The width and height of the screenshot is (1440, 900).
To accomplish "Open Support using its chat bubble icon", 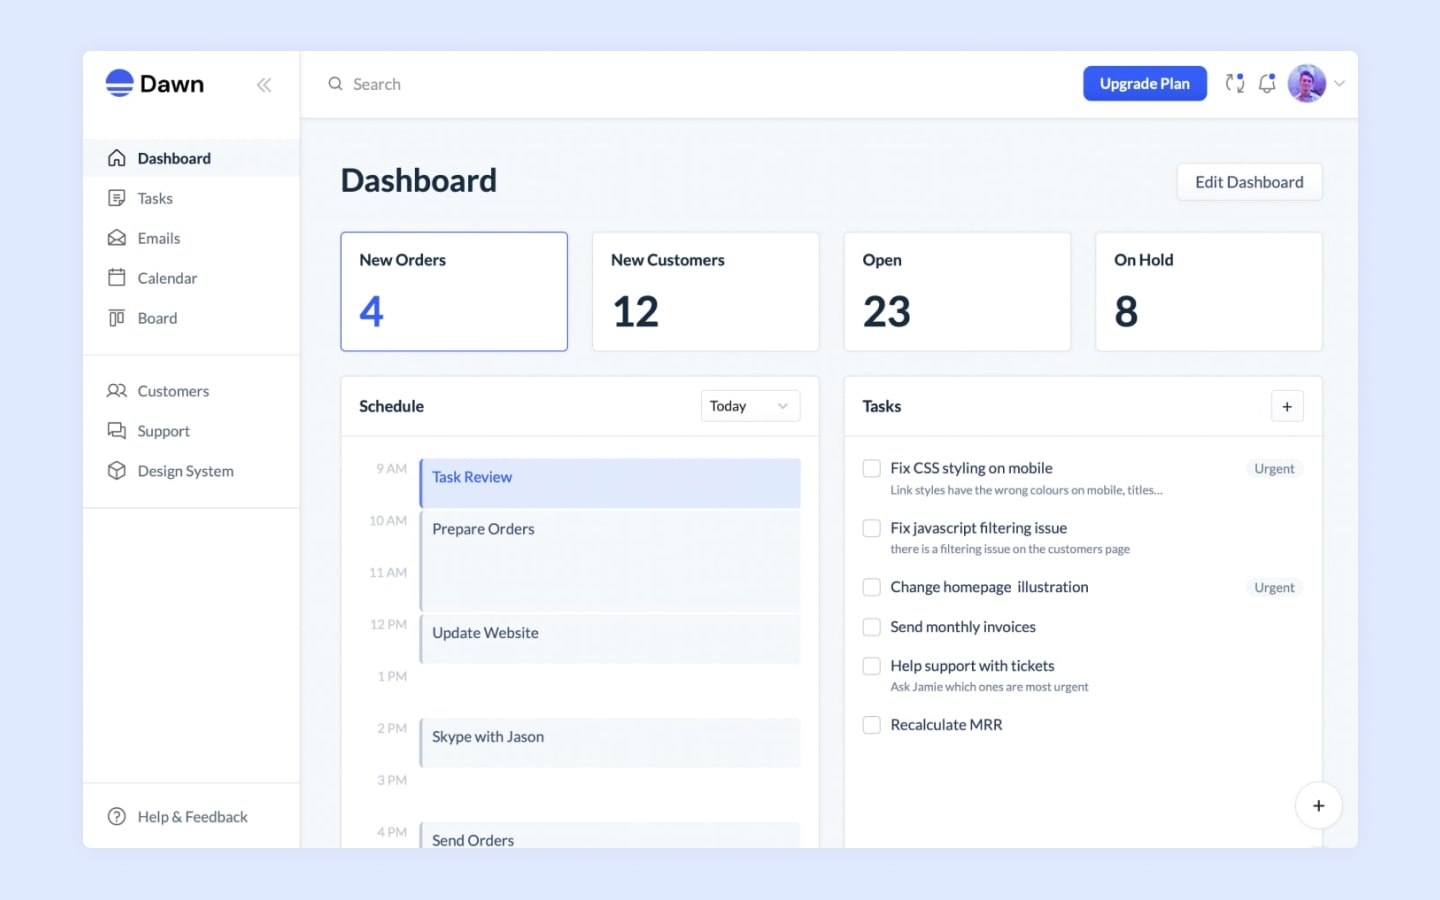I will [116, 431].
